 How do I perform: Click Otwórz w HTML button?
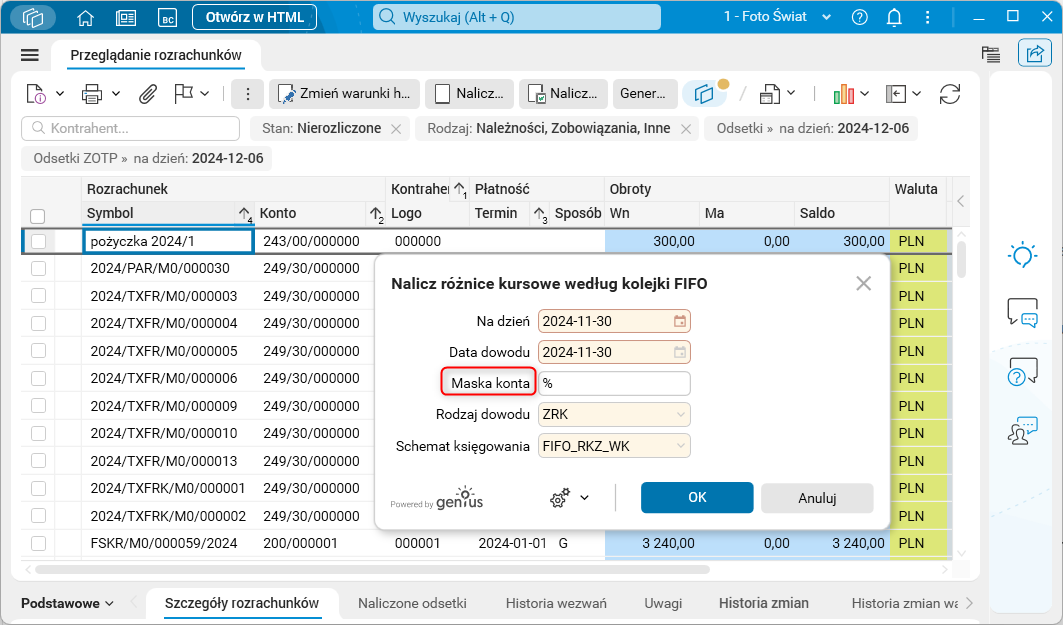(254, 18)
